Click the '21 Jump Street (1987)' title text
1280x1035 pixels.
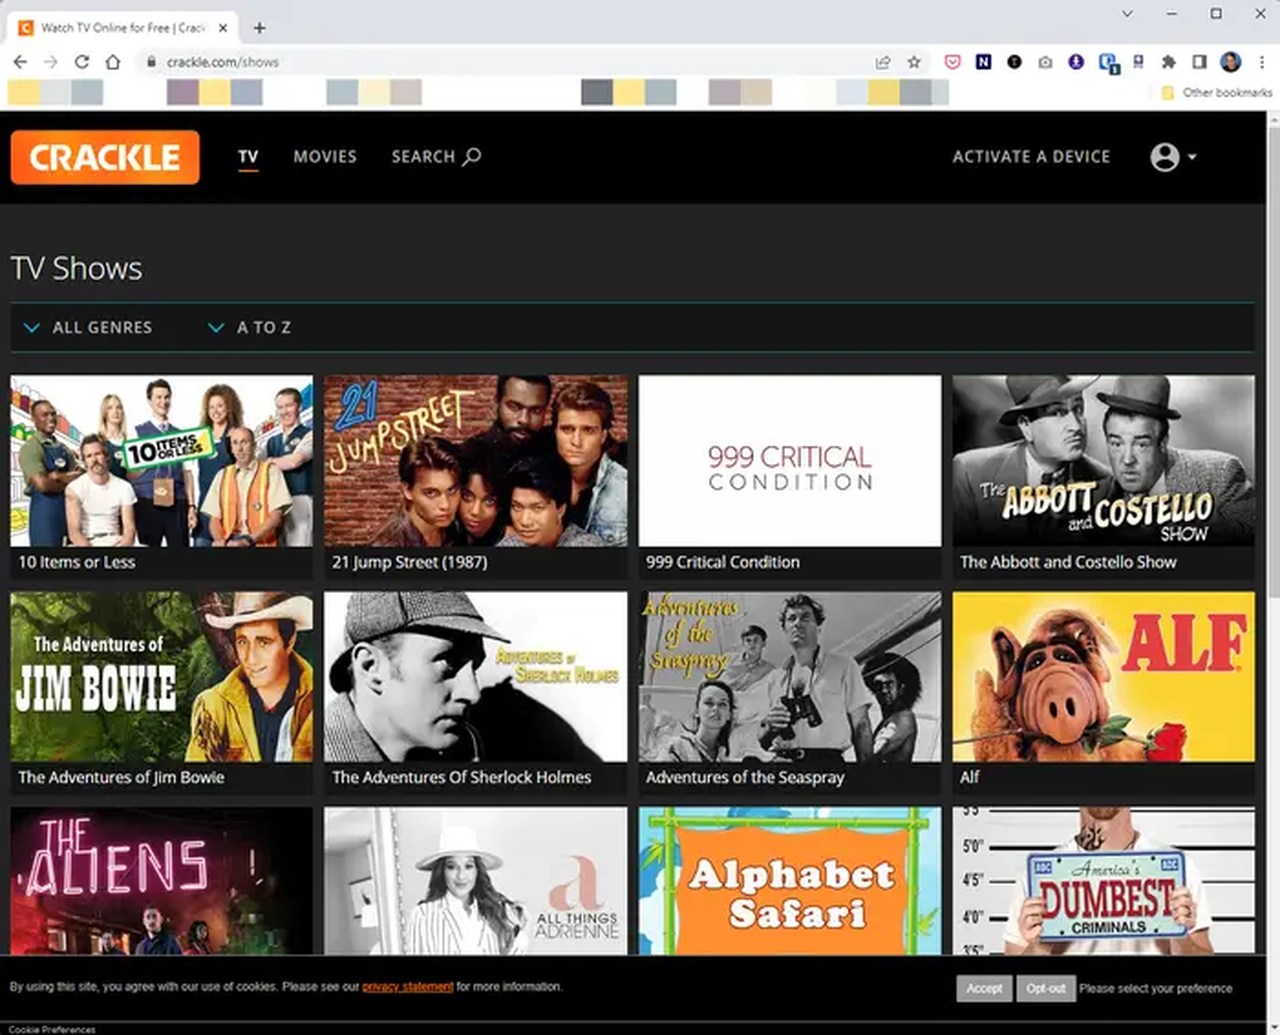[x=410, y=562]
